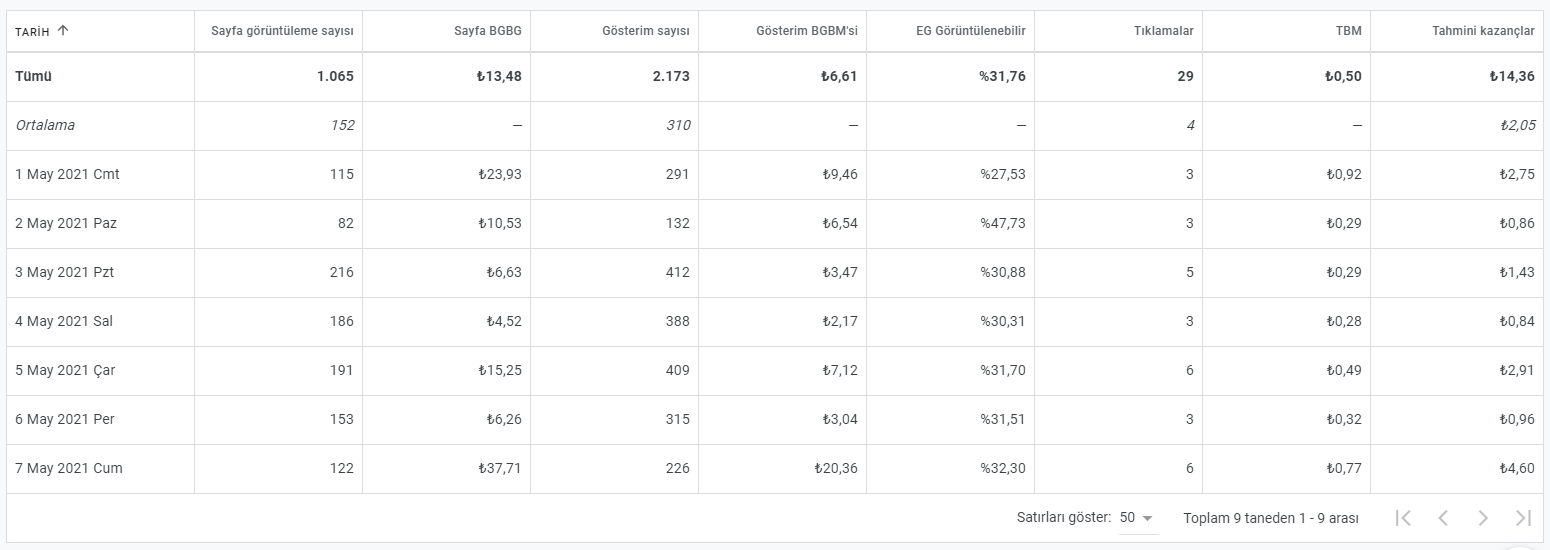
Task: Jump to the last page icon
Action: [1523, 518]
